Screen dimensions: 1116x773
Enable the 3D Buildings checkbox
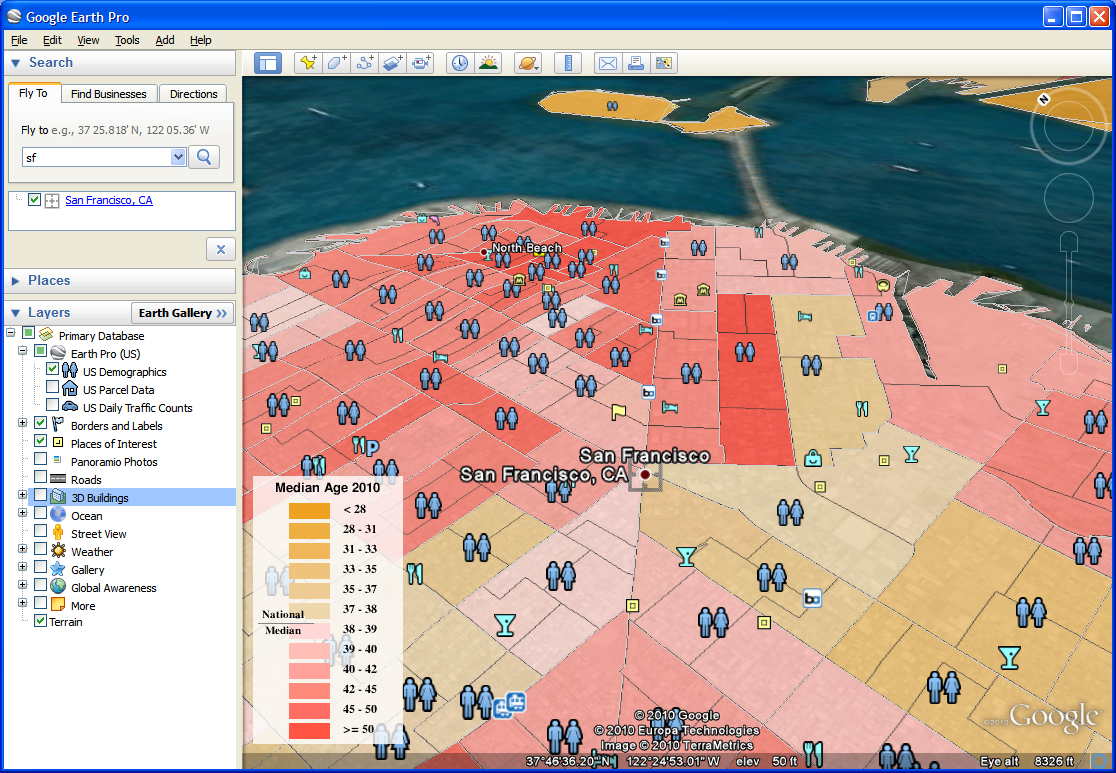point(41,495)
